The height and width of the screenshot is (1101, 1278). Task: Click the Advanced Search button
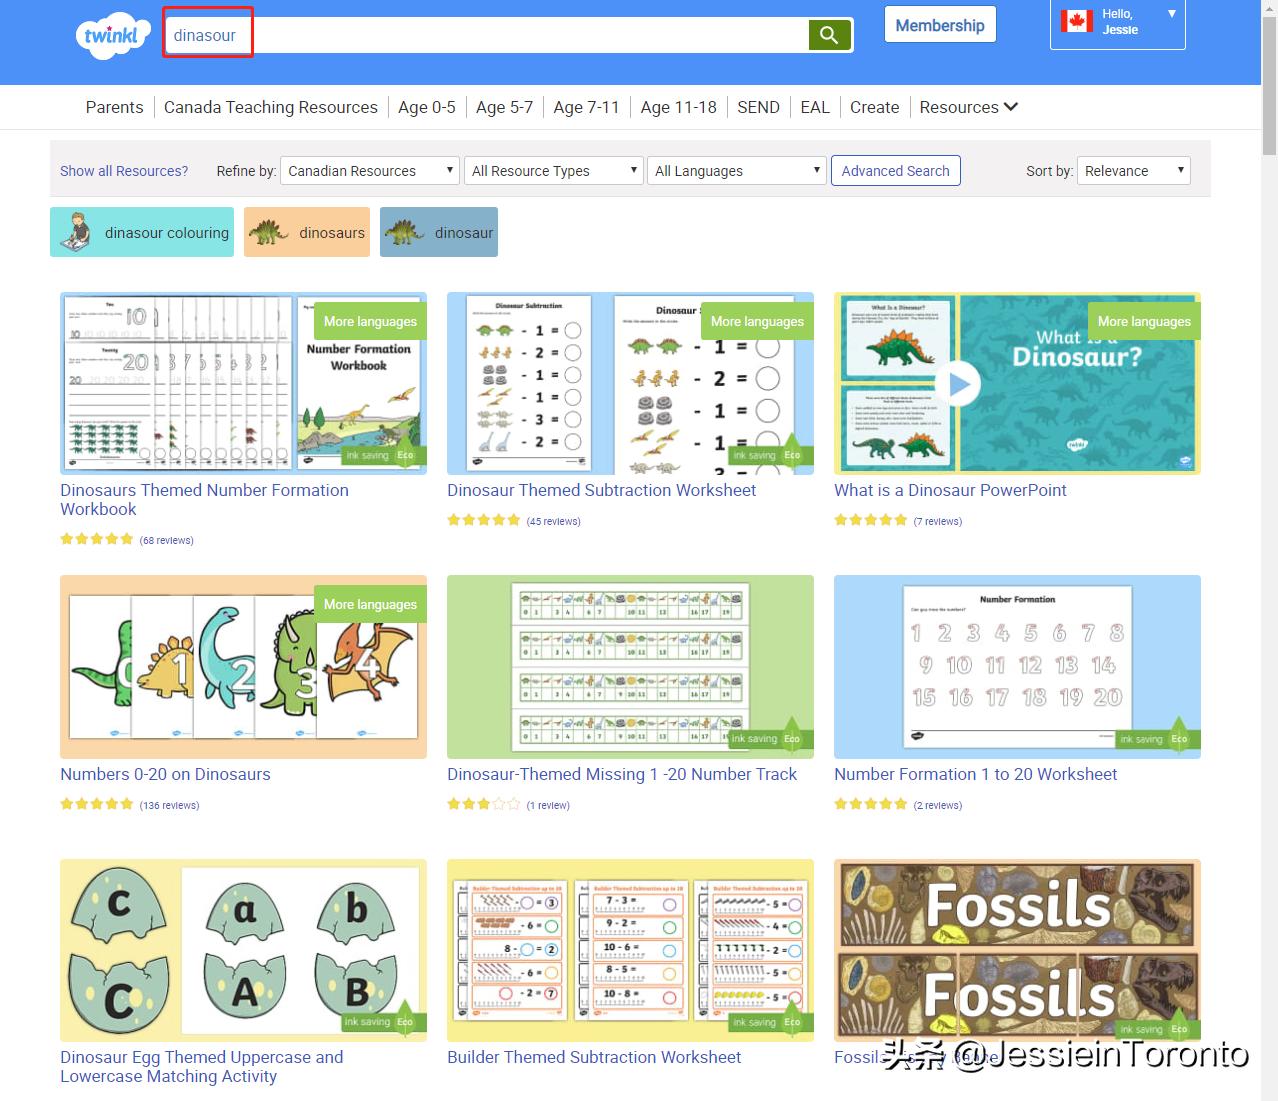[895, 171]
